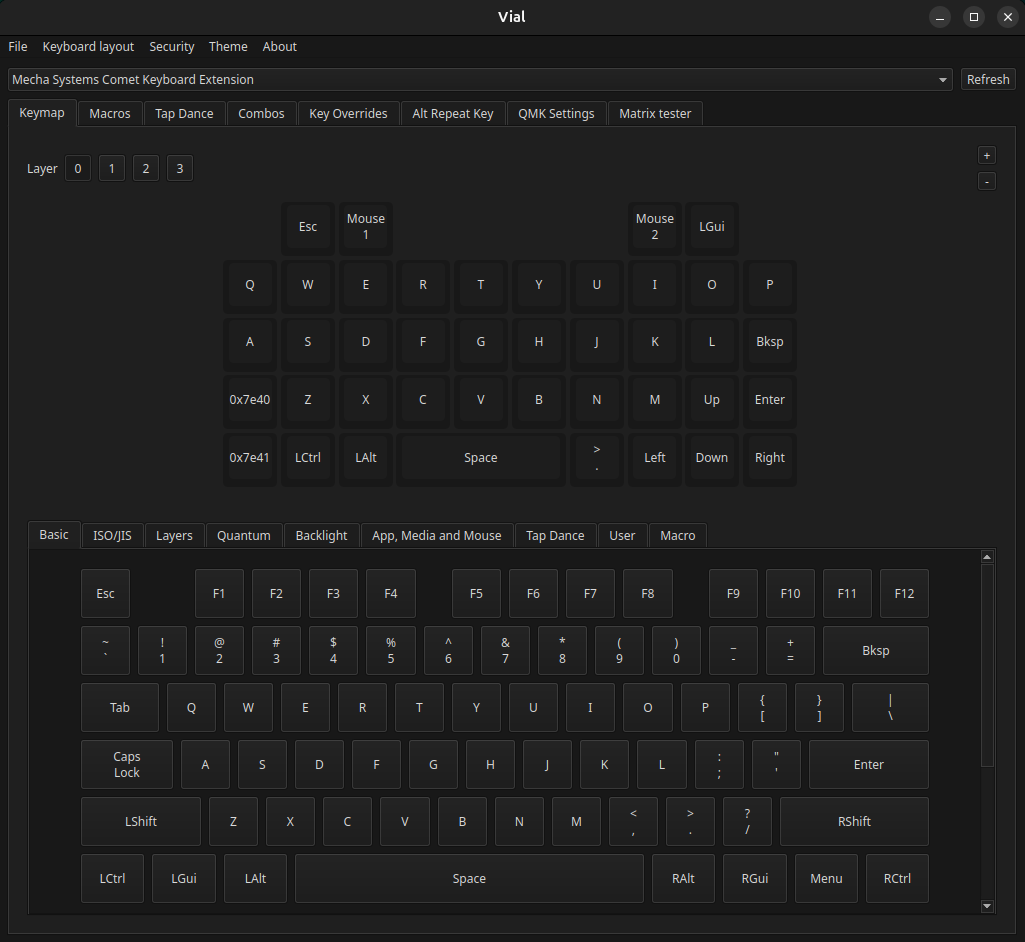The image size is (1025, 942).
Task: Open the Theme menu
Action: [x=228, y=47]
